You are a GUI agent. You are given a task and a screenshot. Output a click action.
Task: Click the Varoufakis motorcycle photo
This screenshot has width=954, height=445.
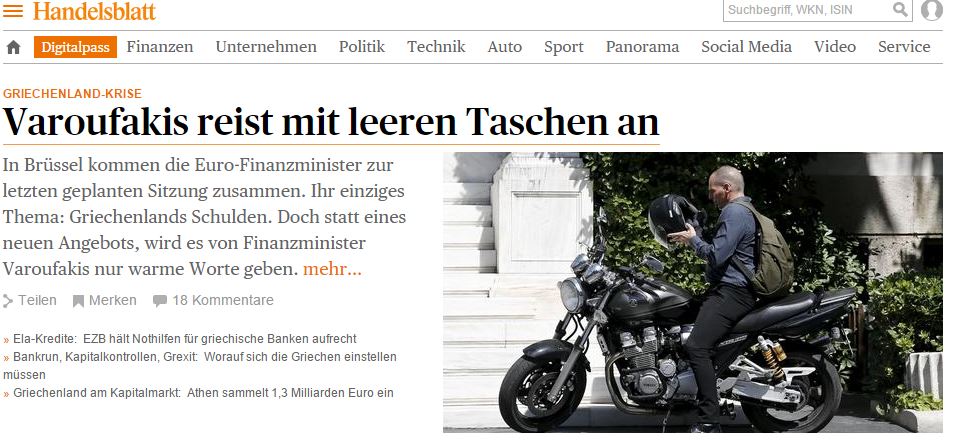[x=693, y=292]
